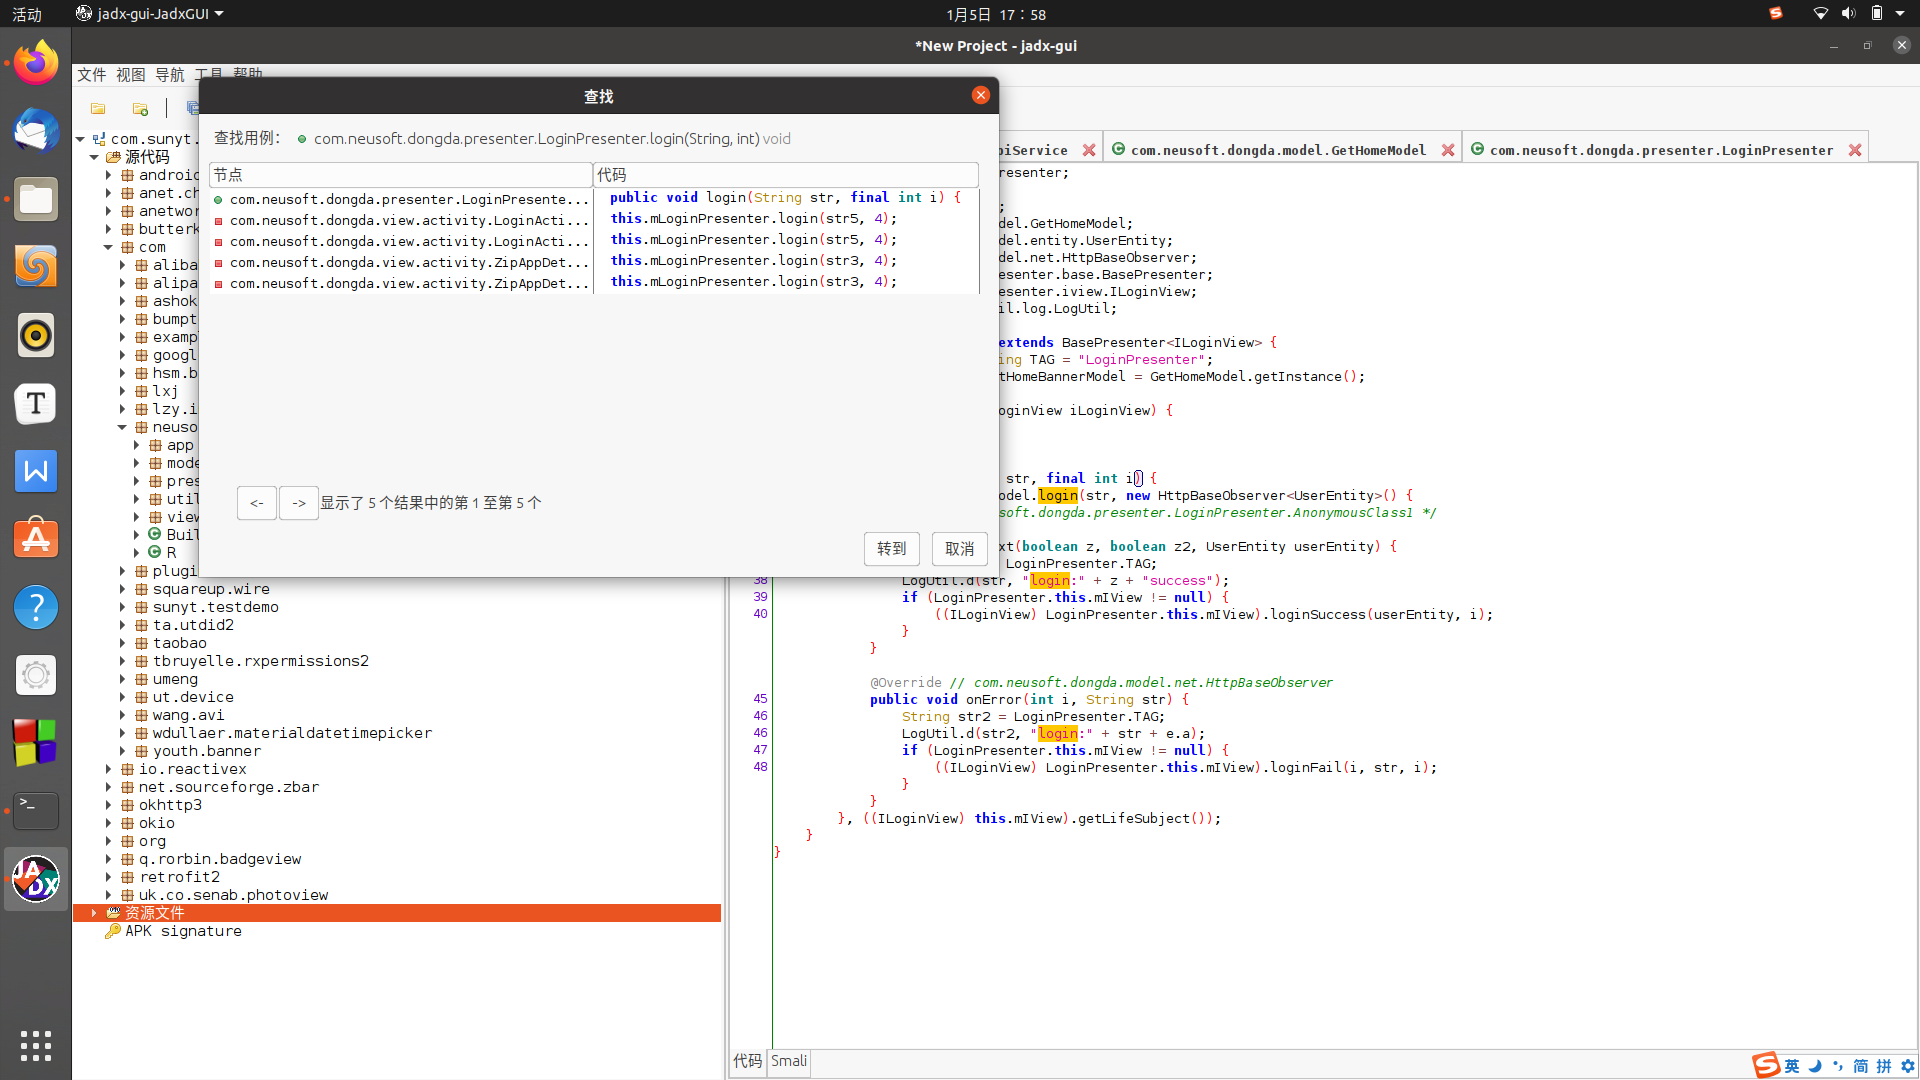Click the volume speaker indicator
The height and width of the screenshot is (1080, 1920).
[x=1849, y=14]
